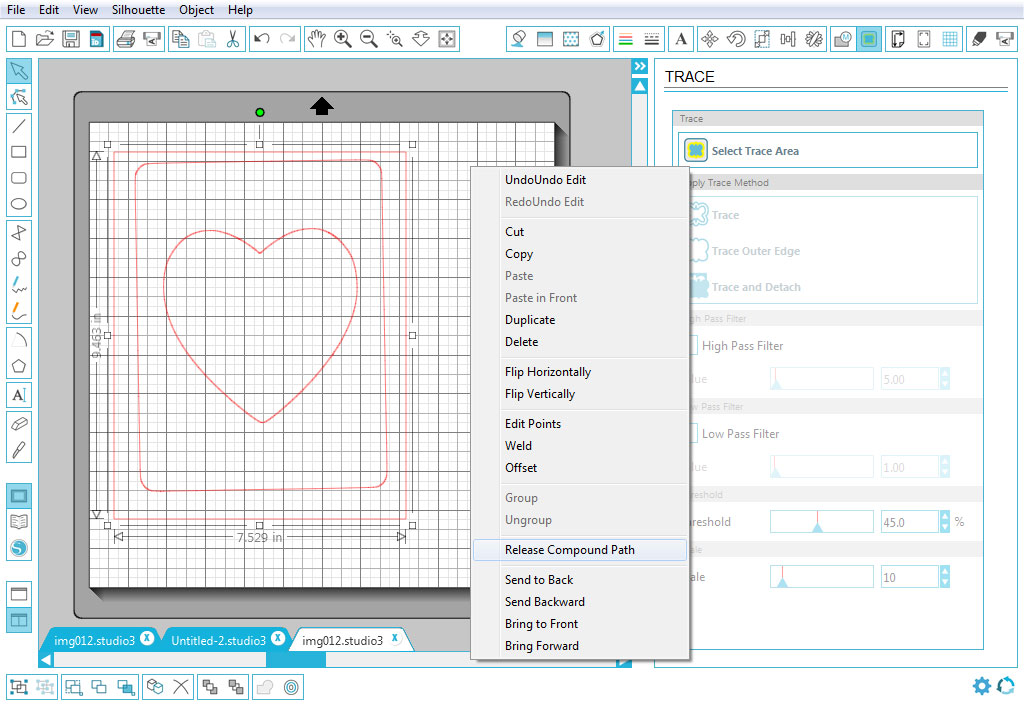Toggle the Low Pass Filter checkbox
1024x706 pixels.
[693, 434]
